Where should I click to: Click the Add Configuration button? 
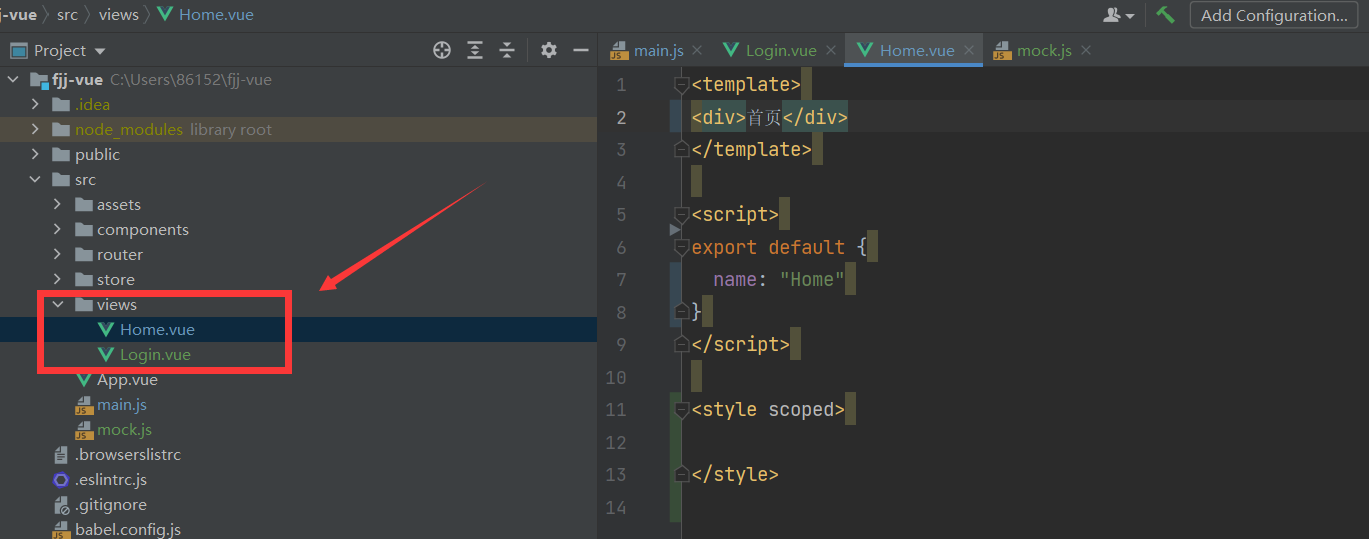[1274, 15]
